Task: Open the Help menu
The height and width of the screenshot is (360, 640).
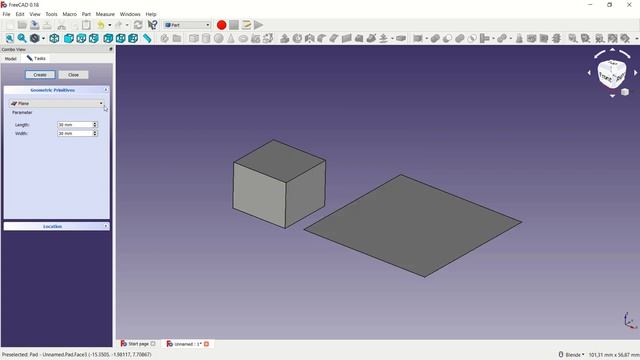Action: coord(151,14)
